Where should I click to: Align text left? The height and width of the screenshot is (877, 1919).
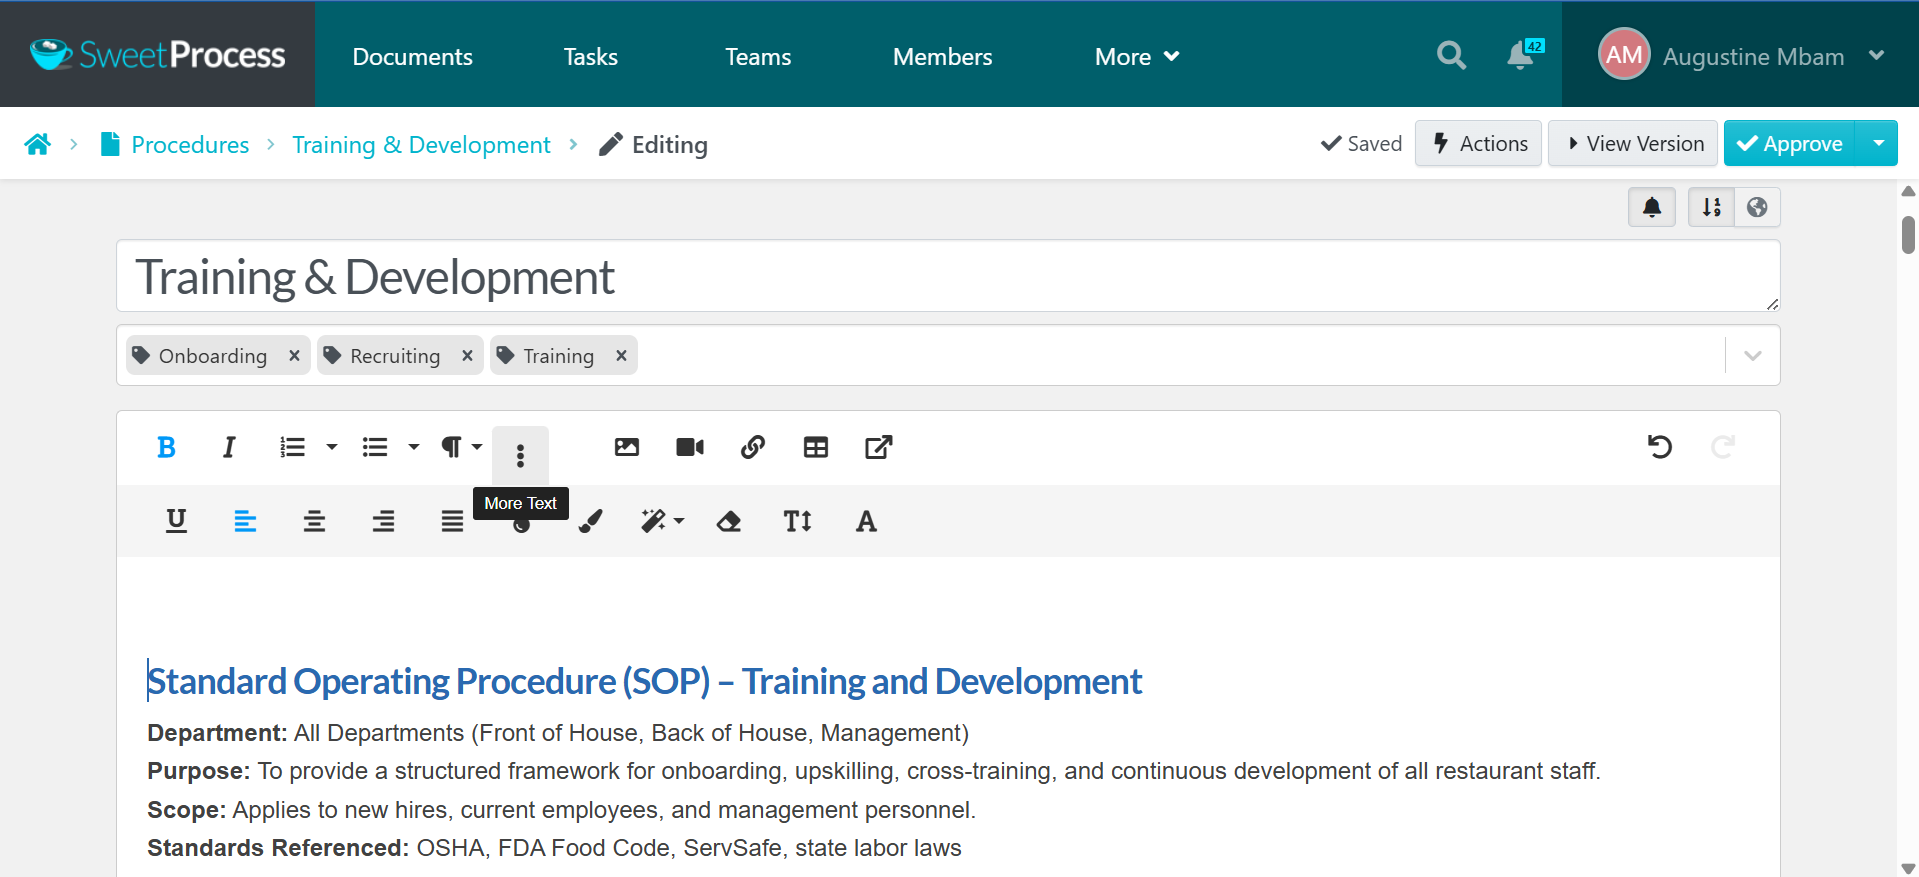(245, 521)
